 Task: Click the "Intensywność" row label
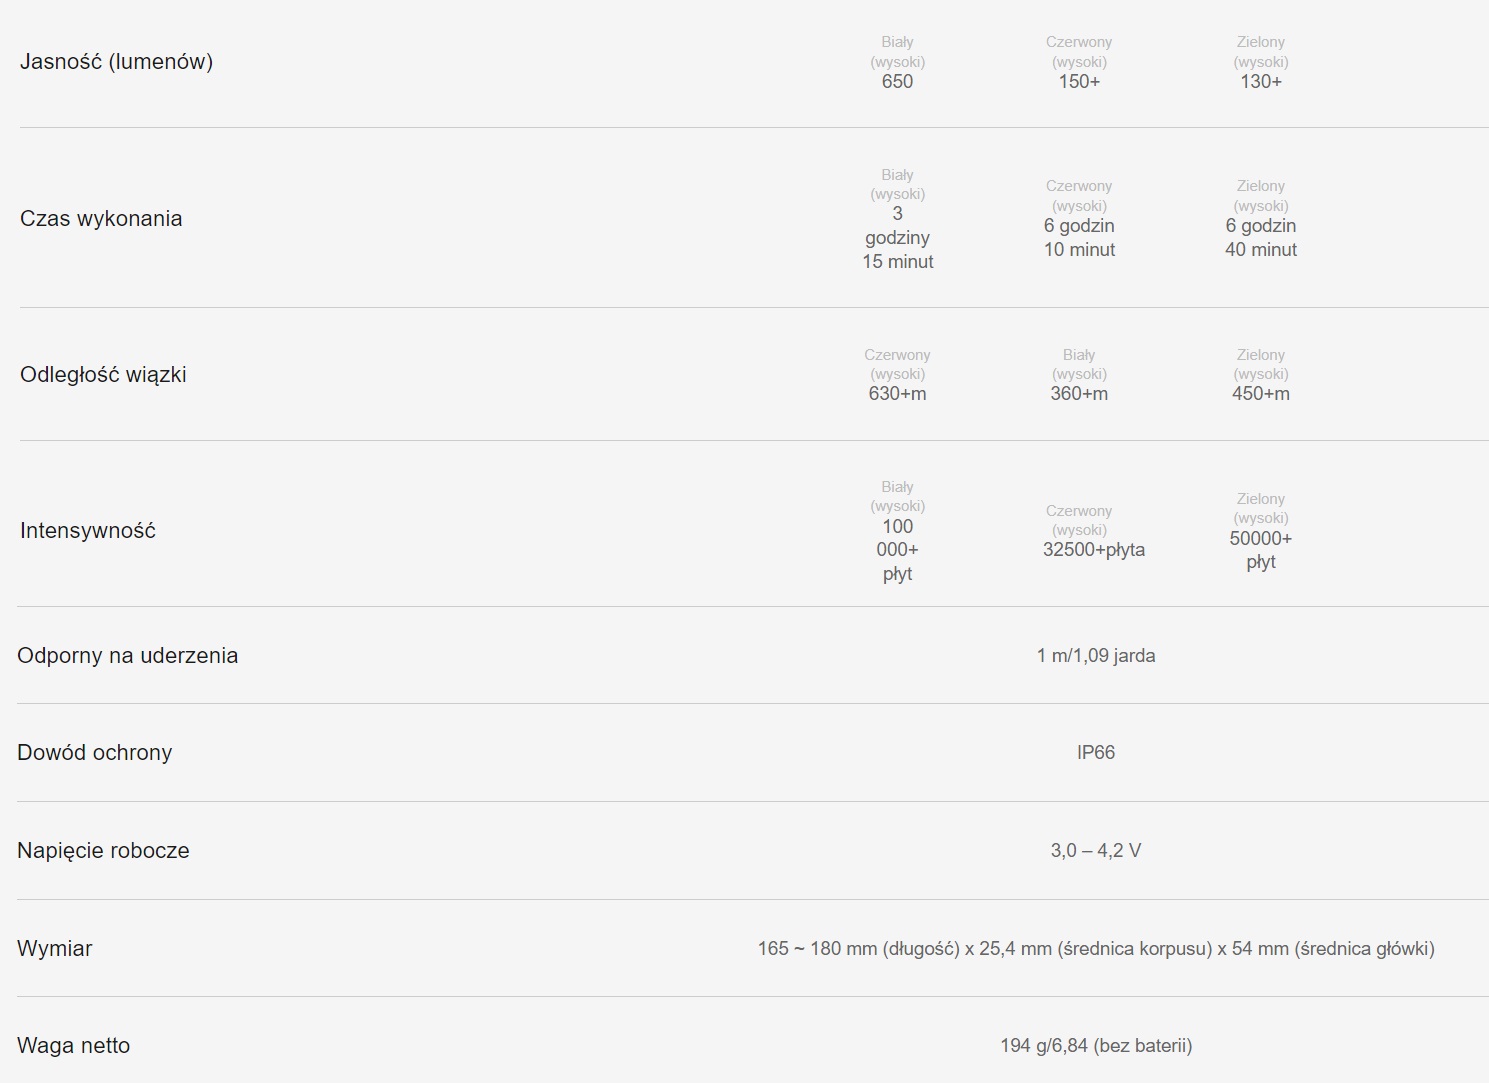[88, 531]
